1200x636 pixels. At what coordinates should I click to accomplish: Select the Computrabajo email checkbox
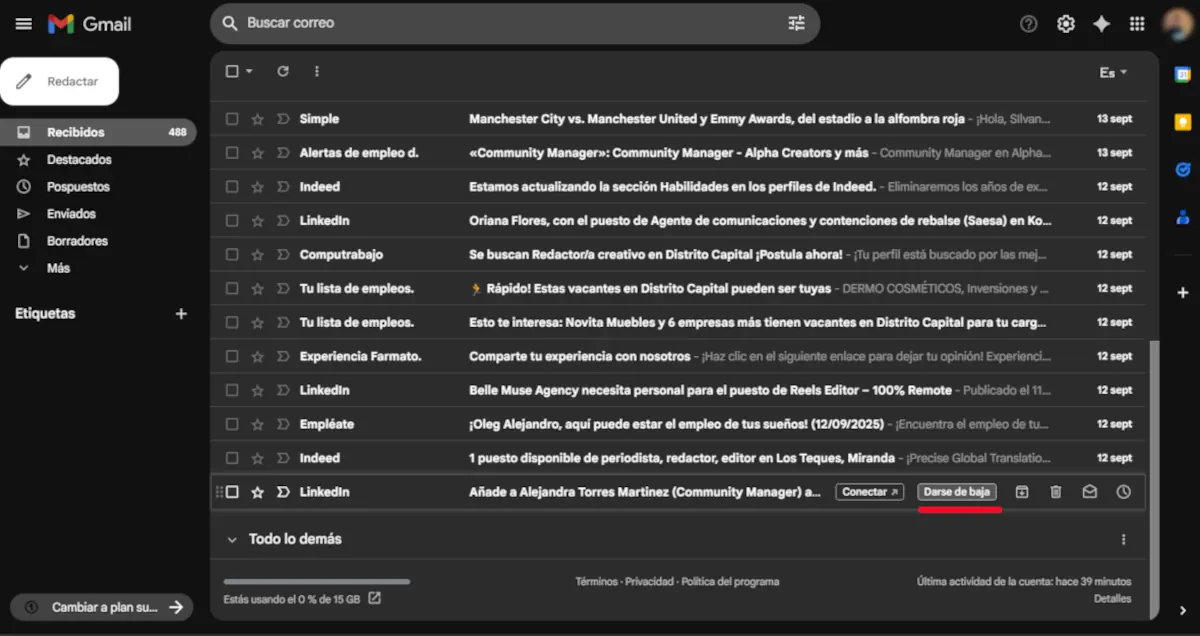(x=231, y=254)
